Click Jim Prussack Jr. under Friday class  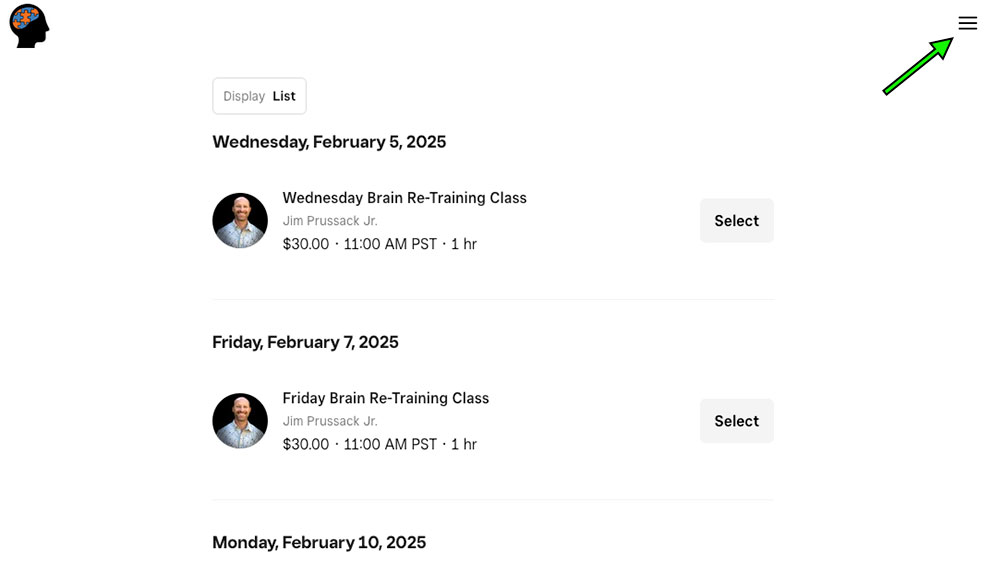tap(330, 421)
